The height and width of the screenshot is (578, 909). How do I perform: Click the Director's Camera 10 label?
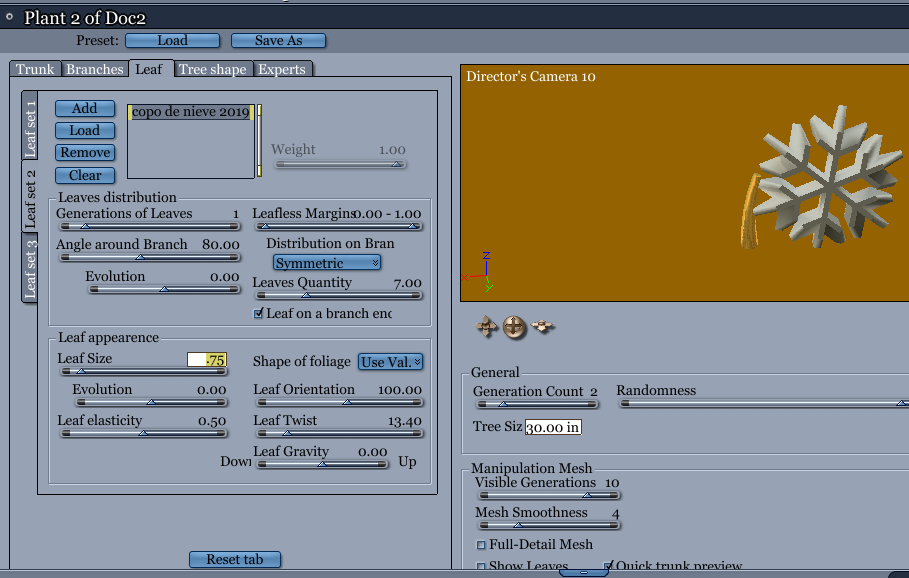(x=530, y=77)
